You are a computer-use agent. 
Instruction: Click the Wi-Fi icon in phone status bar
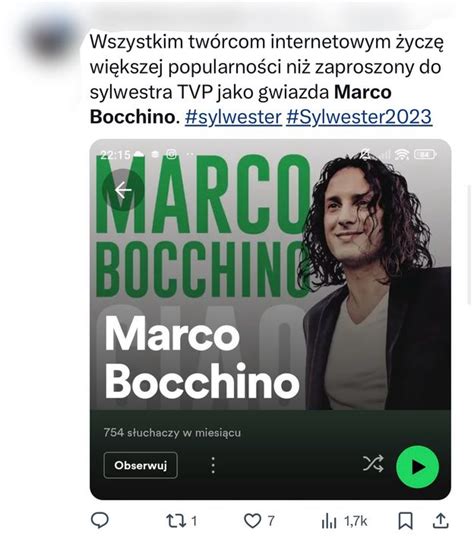pyautogui.click(x=402, y=155)
